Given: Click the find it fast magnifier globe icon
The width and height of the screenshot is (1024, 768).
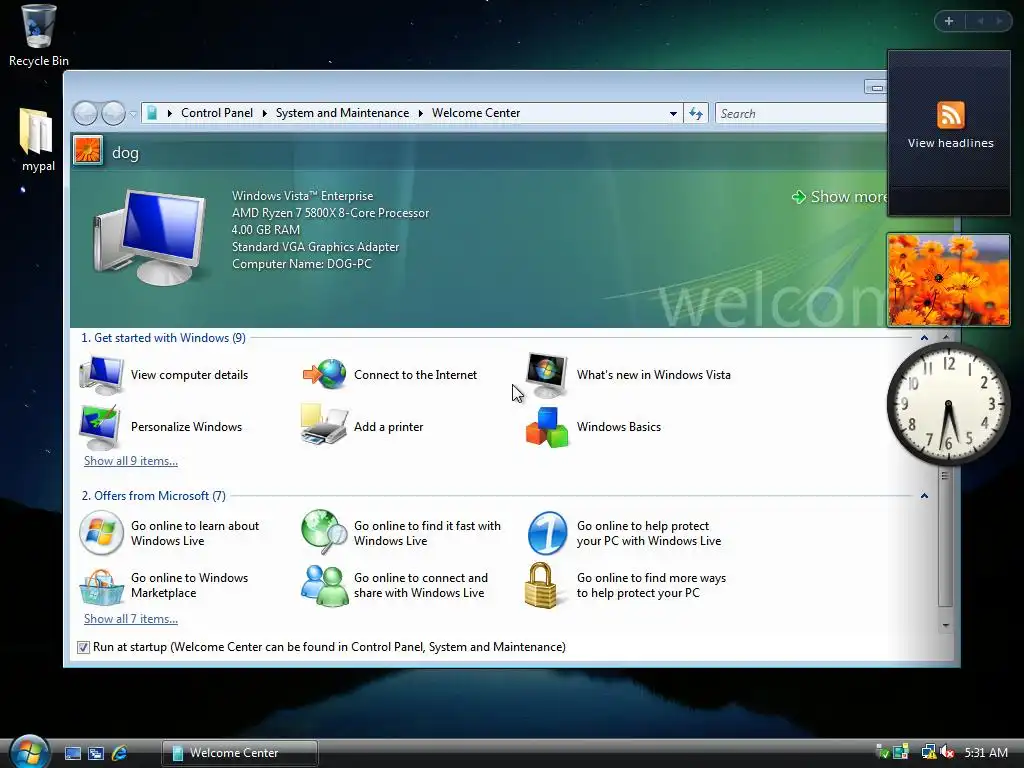Looking at the screenshot, I should tap(324, 532).
